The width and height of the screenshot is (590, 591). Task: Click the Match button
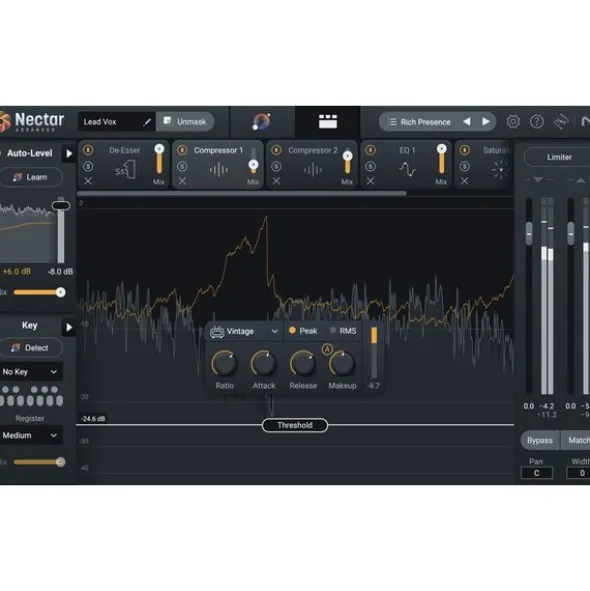[x=576, y=440]
